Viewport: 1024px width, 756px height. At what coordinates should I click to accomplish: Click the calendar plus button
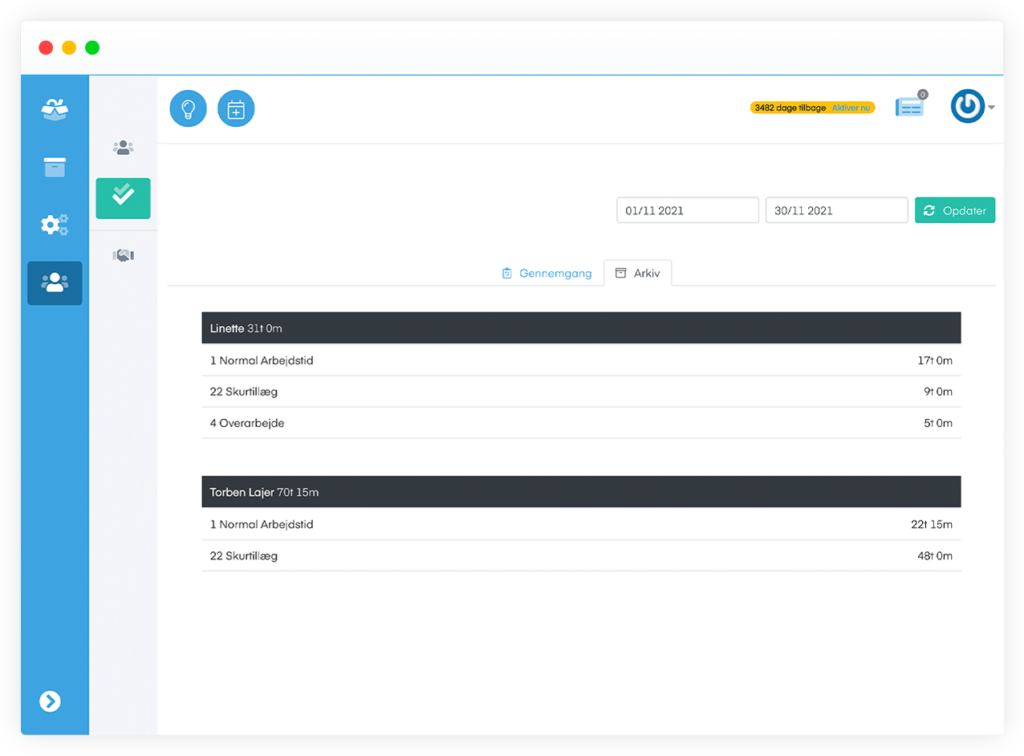236,109
